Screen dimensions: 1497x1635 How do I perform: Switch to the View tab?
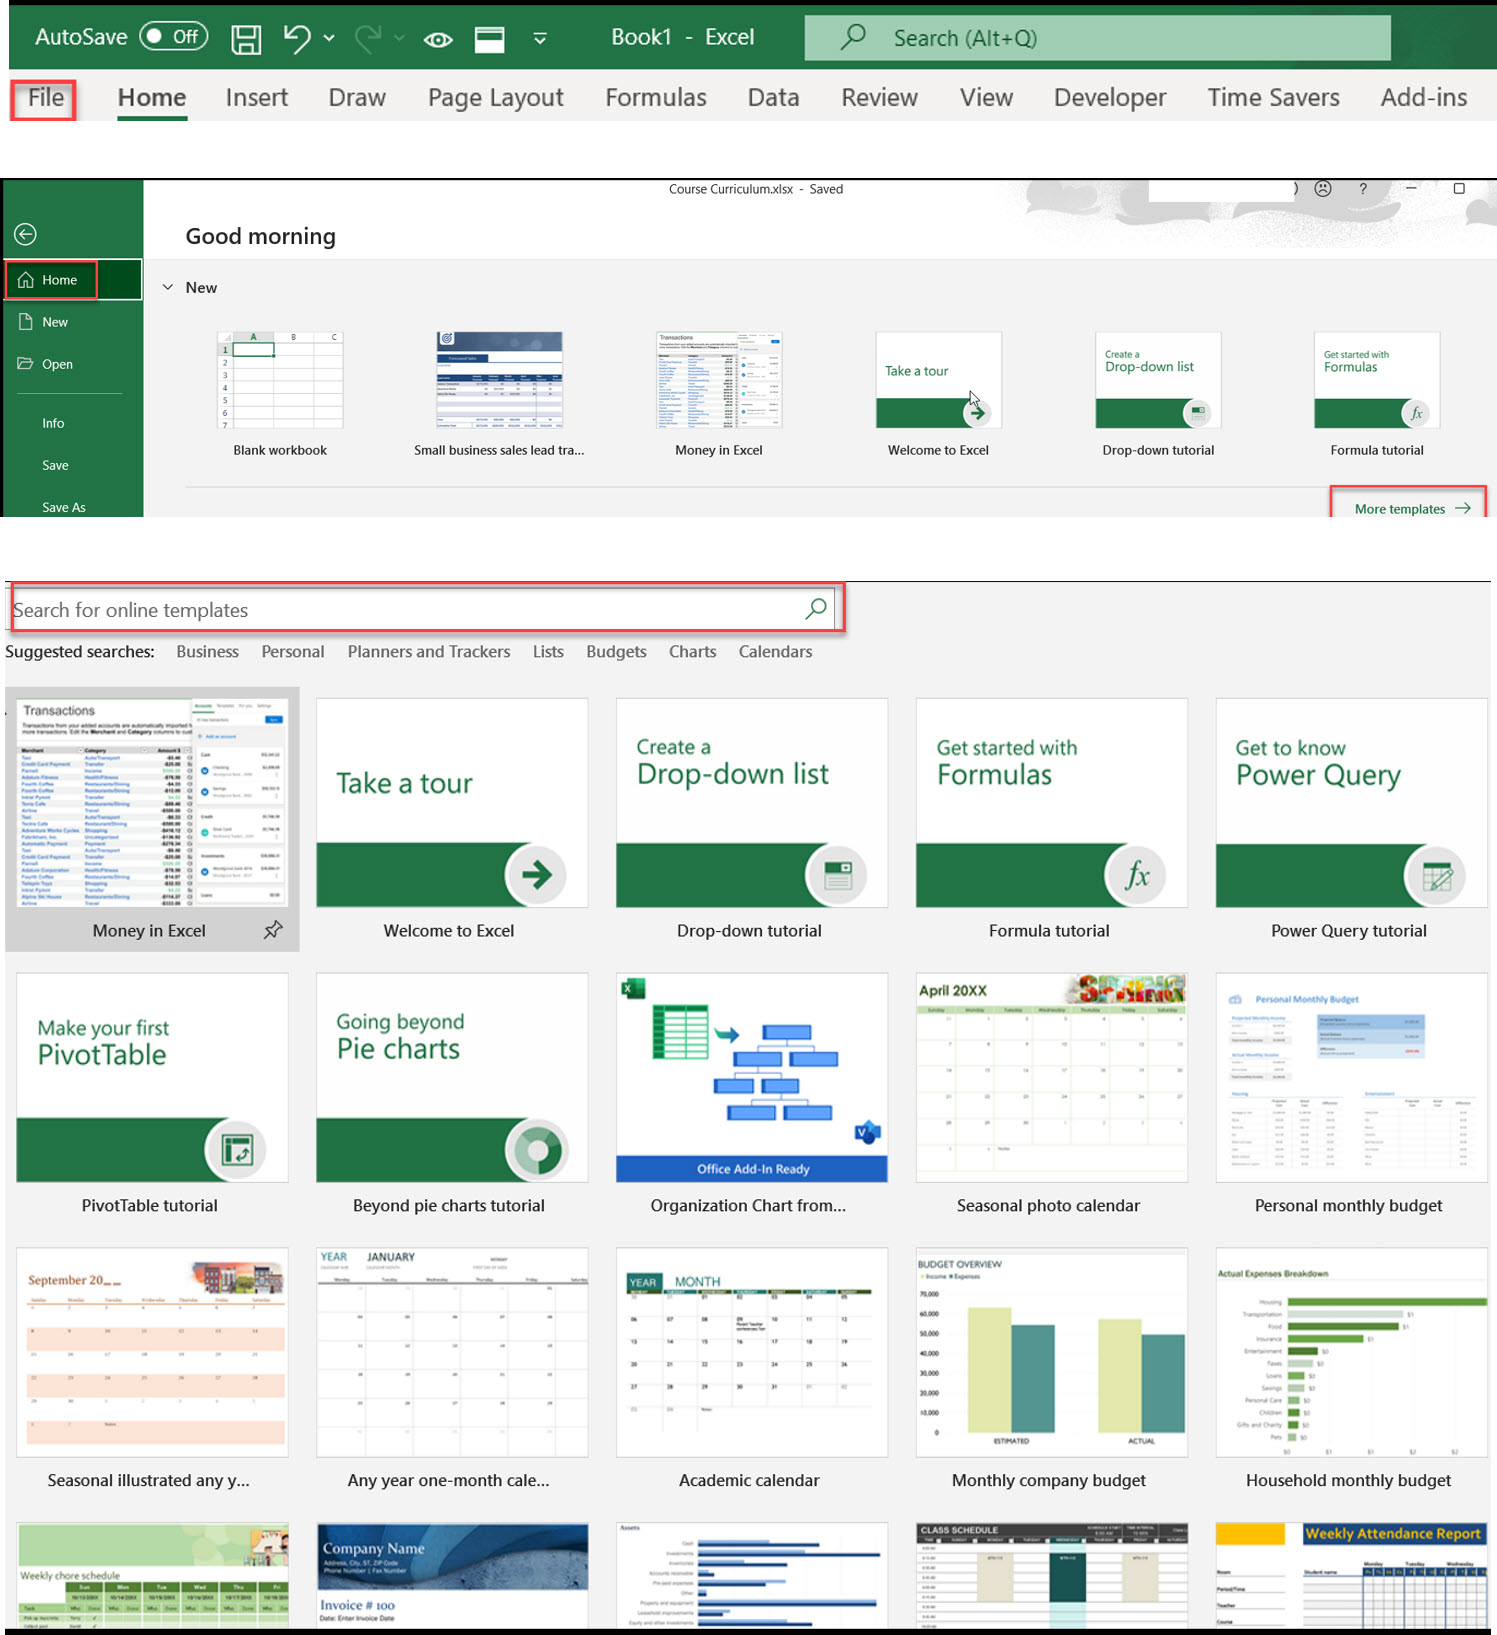click(986, 98)
